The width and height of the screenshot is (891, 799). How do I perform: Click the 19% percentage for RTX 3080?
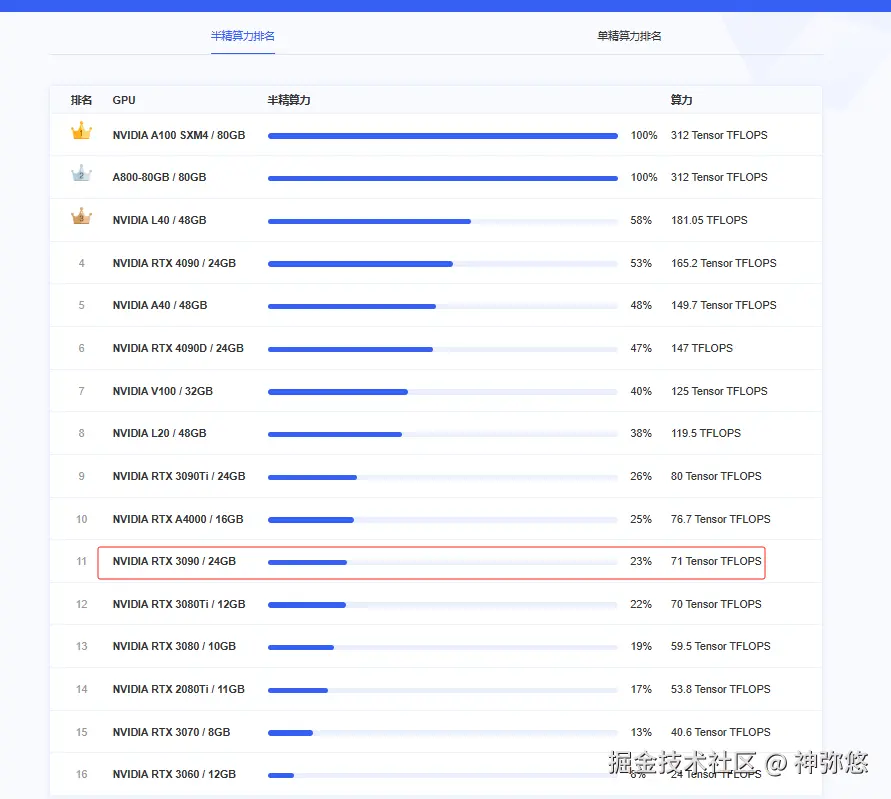tap(641, 646)
